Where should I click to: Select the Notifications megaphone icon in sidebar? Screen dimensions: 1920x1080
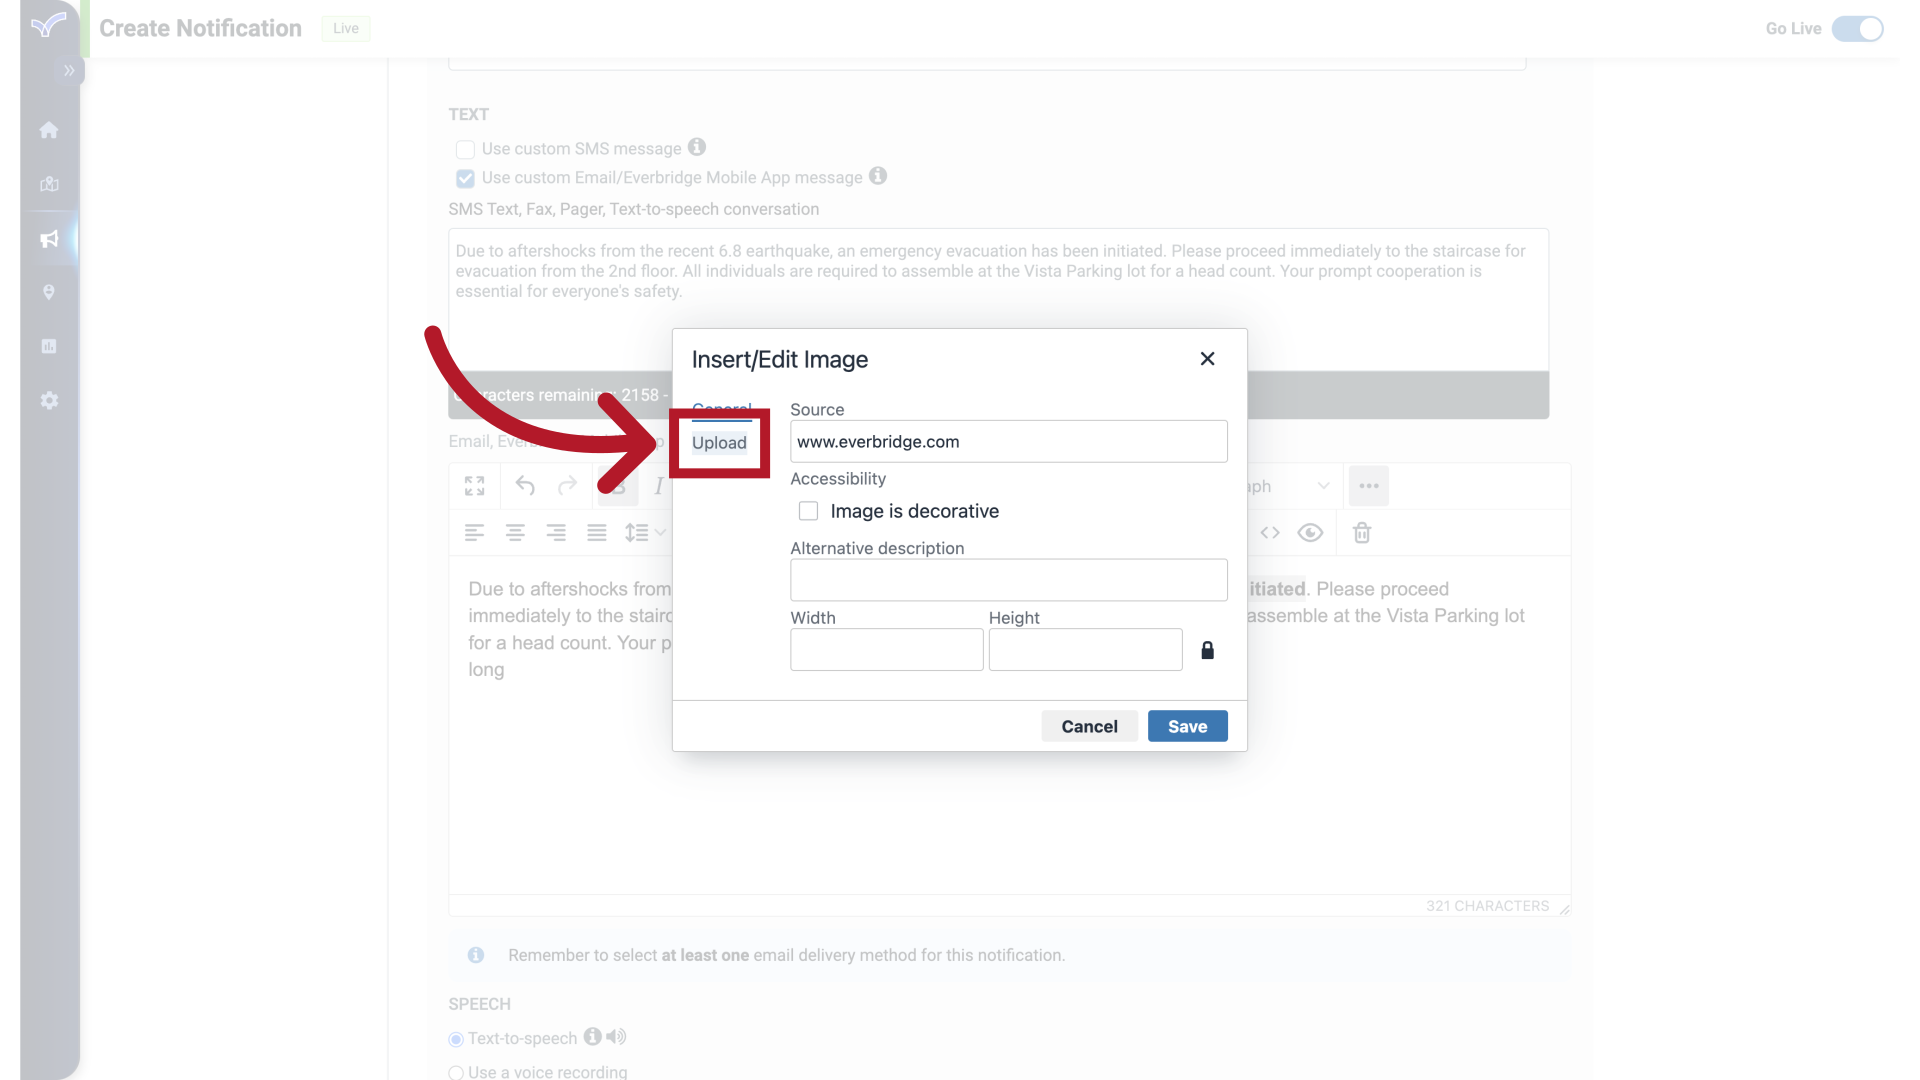(49, 239)
